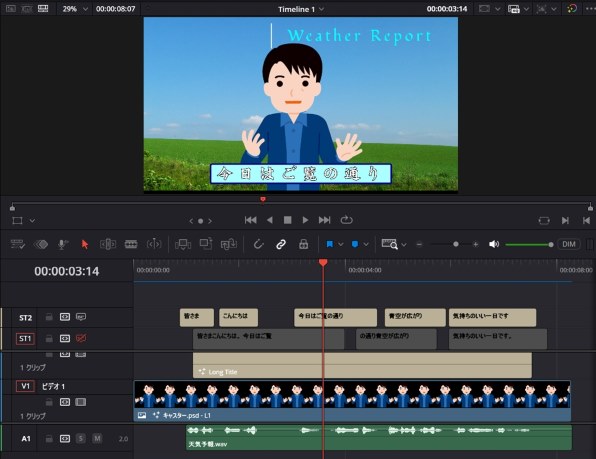
Task: Toggle Snapping magnet icon
Action: [258, 244]
